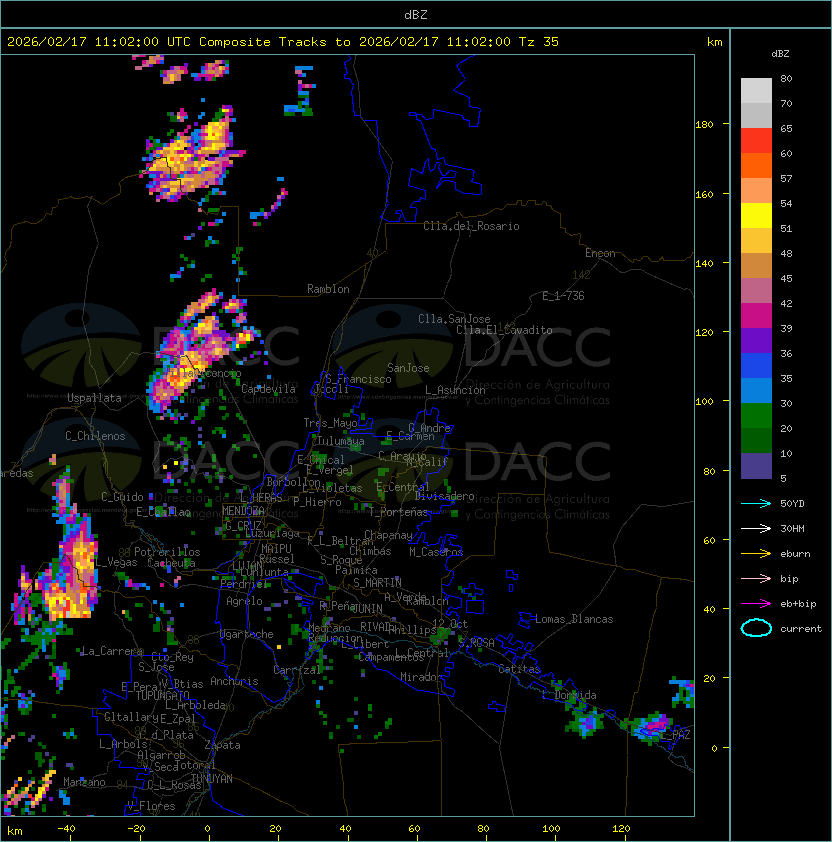Select the purple 36 dBZ color band
Screen dimensions: 832x842
756,341
